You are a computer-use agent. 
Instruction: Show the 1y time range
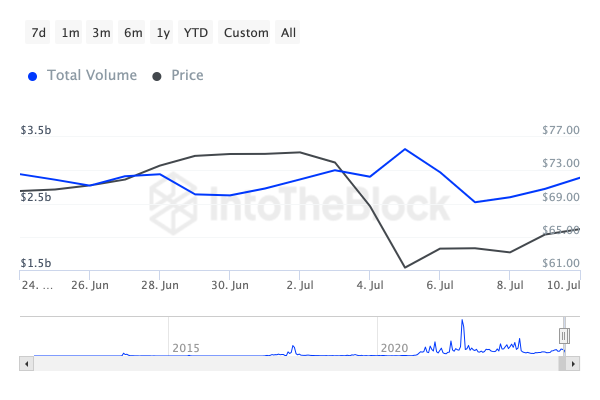(163, 33)
